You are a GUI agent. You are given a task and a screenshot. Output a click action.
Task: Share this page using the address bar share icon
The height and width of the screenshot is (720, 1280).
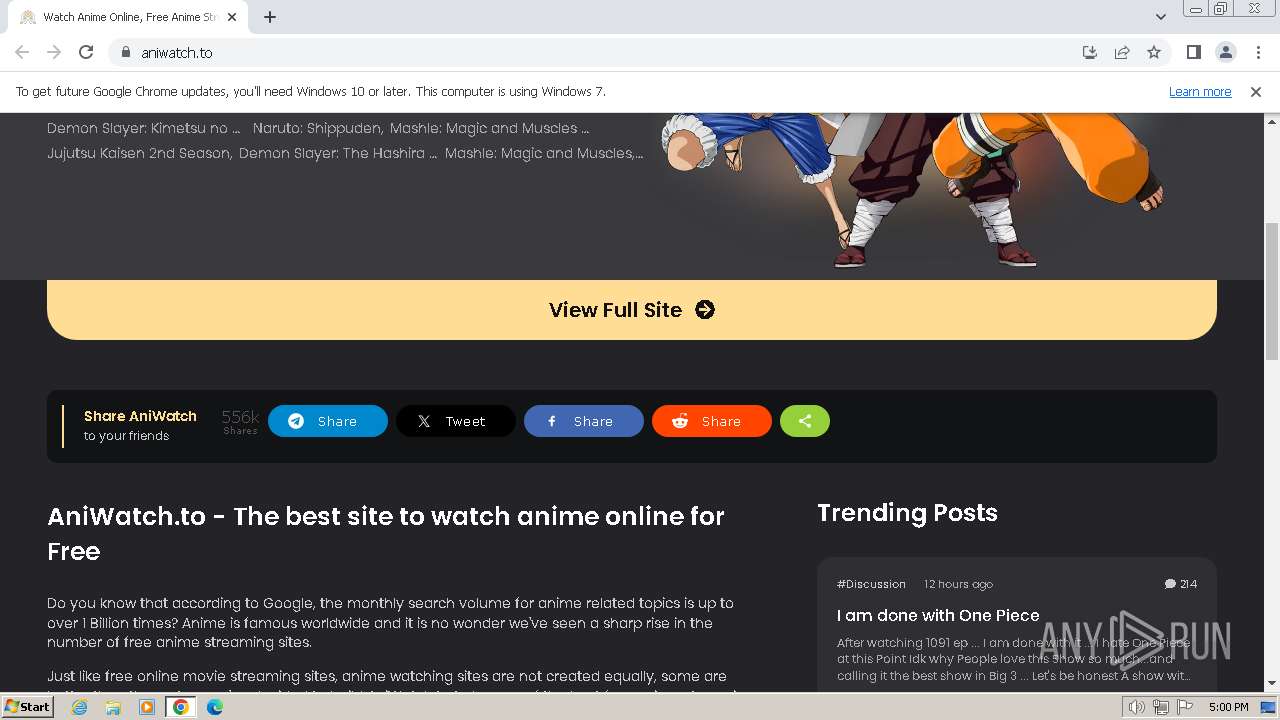tap(1122, 52)
